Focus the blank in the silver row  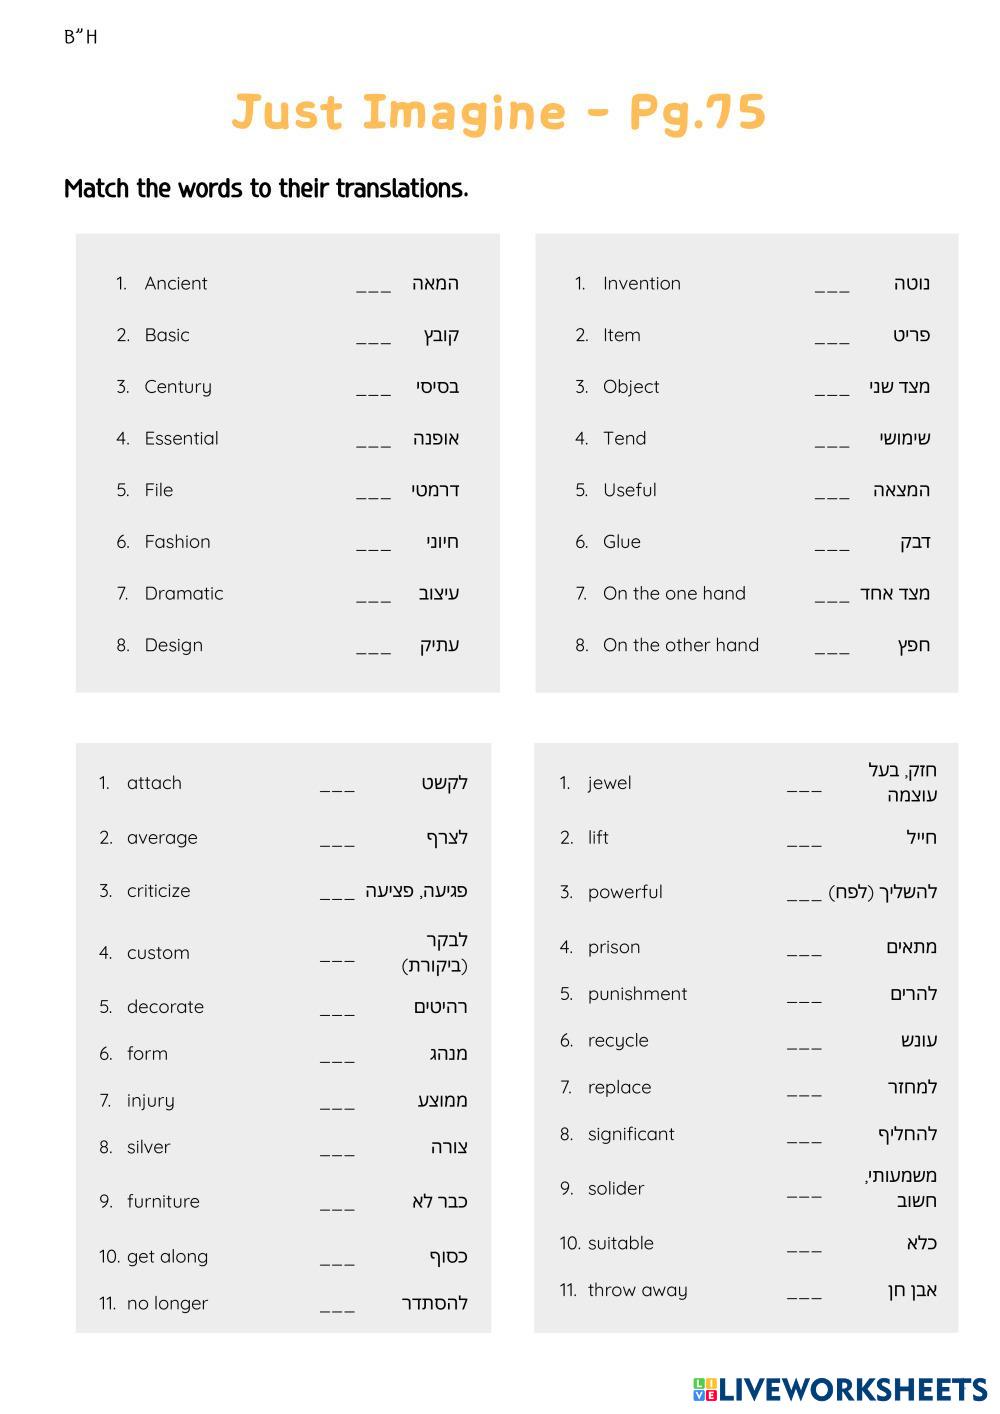tap(337, 1149)
